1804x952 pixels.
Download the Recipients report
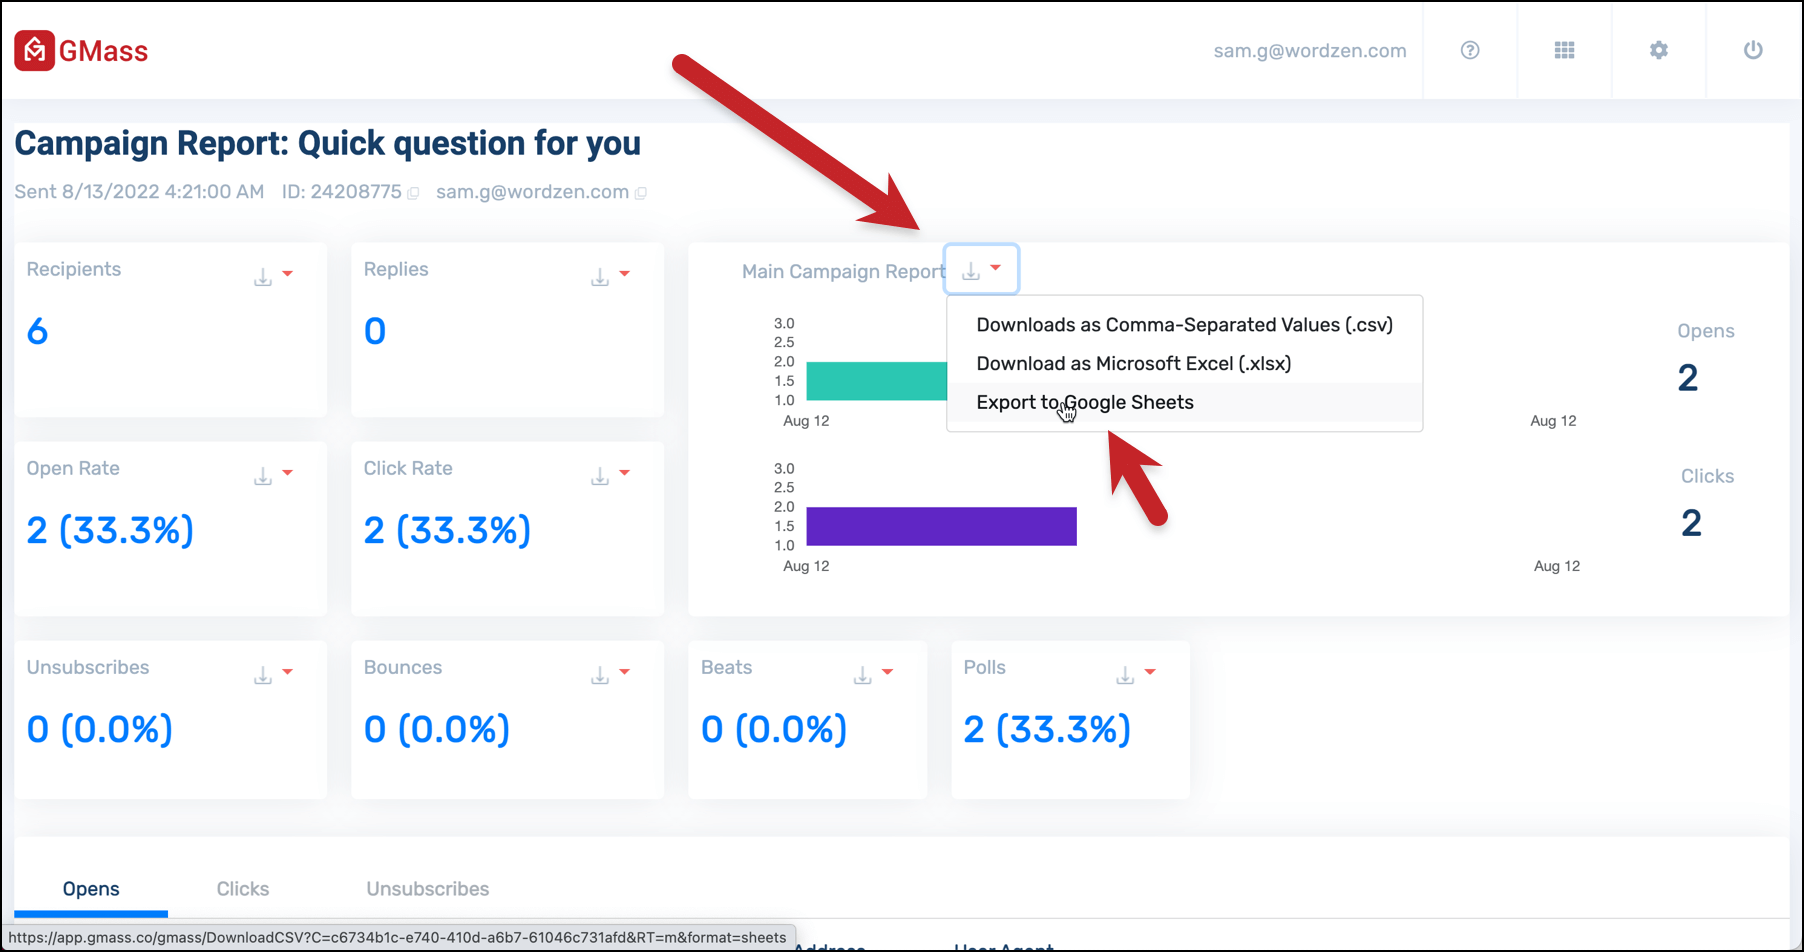(x=263, y=277)
